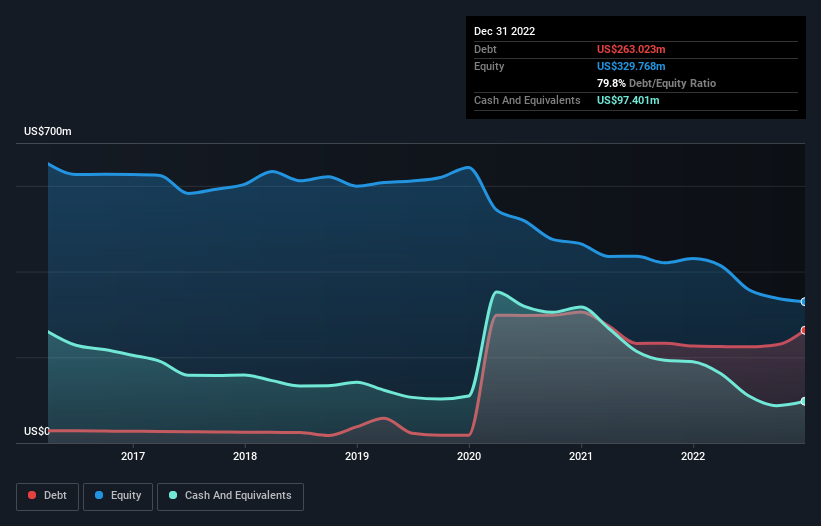Click the 2018 x-axis label
This screenshot has width=821, height=526.
[x=245, y=456]
